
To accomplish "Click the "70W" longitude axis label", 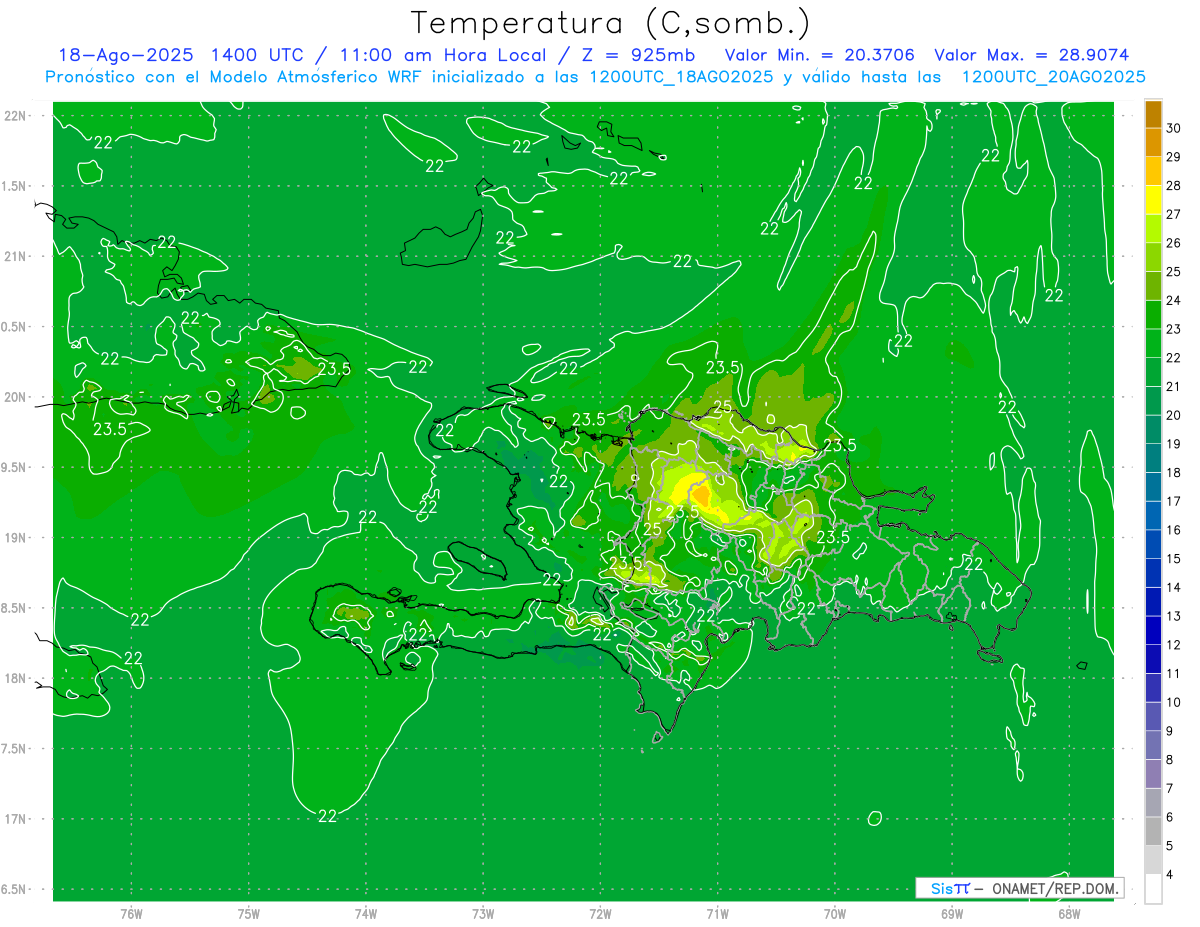I will click(835, 913).
